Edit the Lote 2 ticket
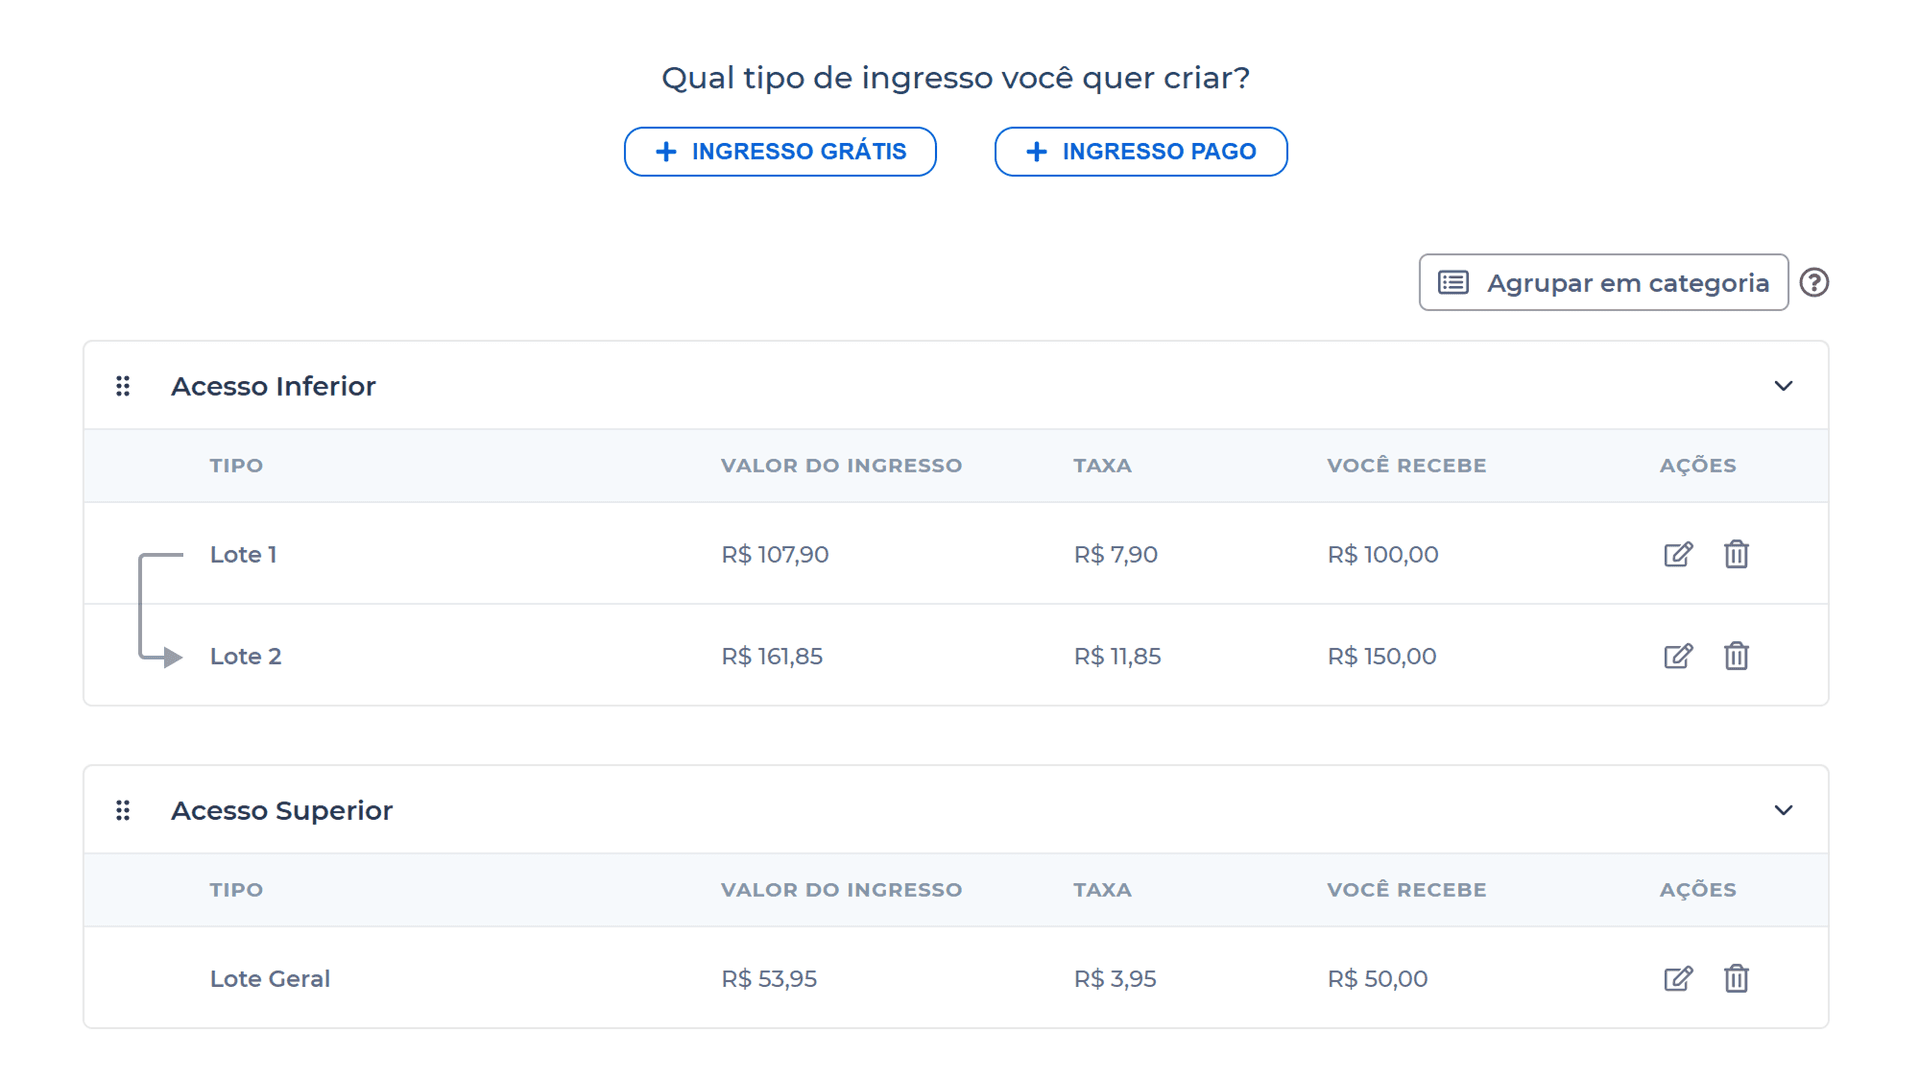The height and width of the screenshot is (1079, 1920). pos(1678,656)
